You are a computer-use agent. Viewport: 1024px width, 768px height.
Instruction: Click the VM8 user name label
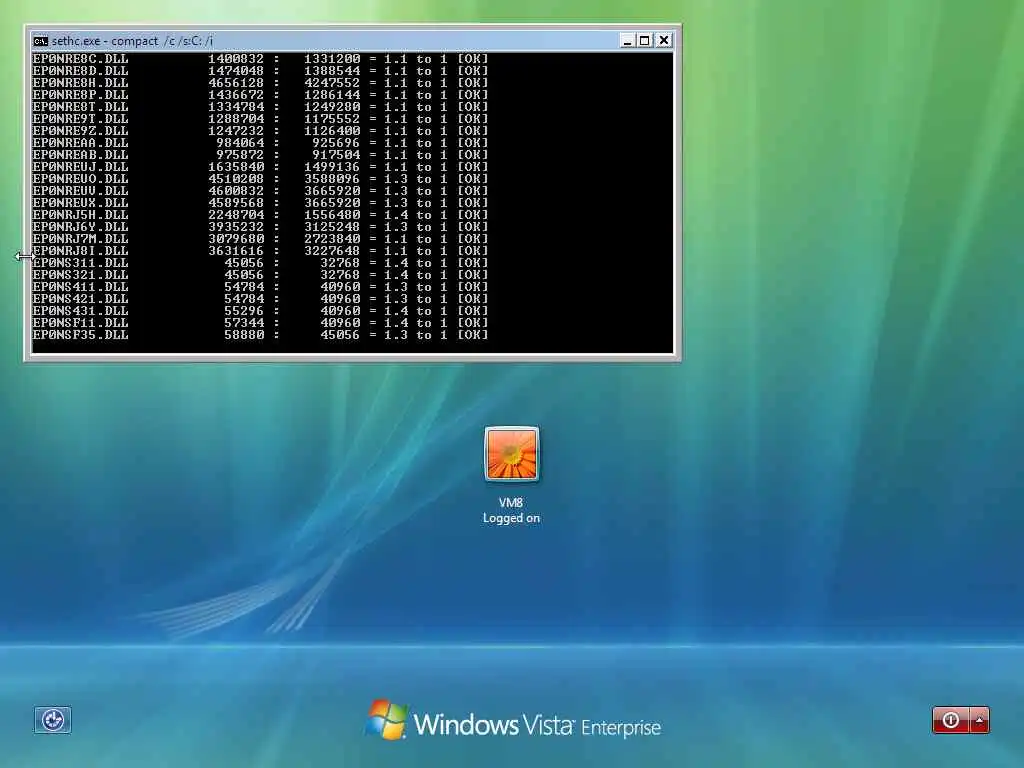(x=511, y=502)
